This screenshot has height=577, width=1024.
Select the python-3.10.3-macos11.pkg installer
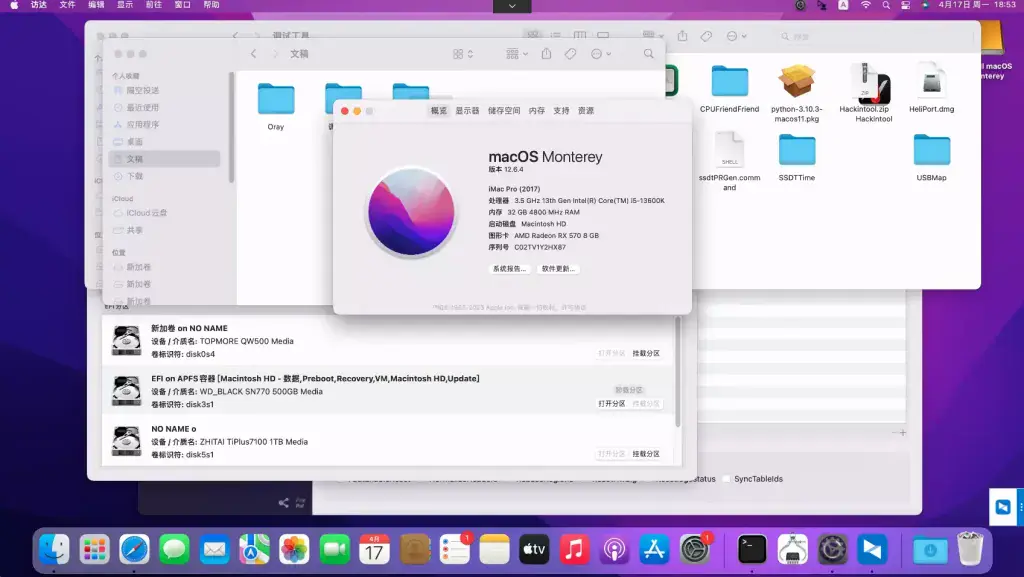pos(797,93)
